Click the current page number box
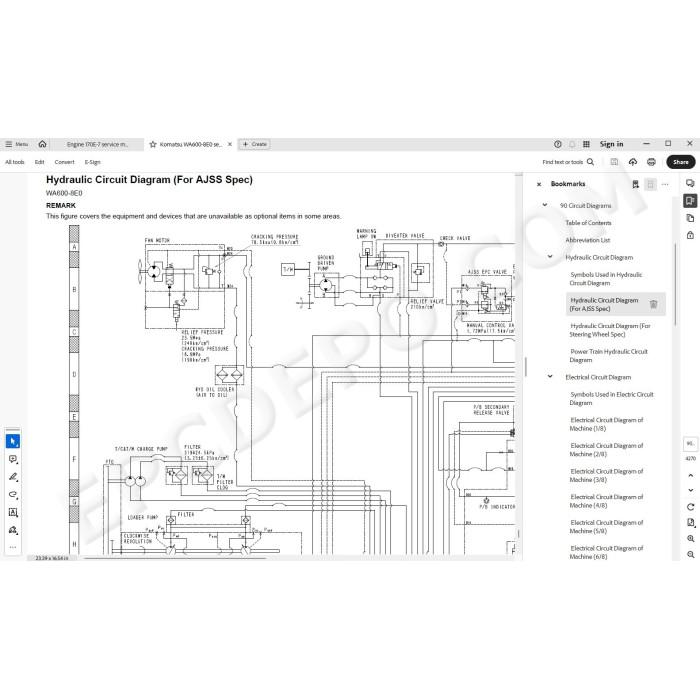 [690, 444]
